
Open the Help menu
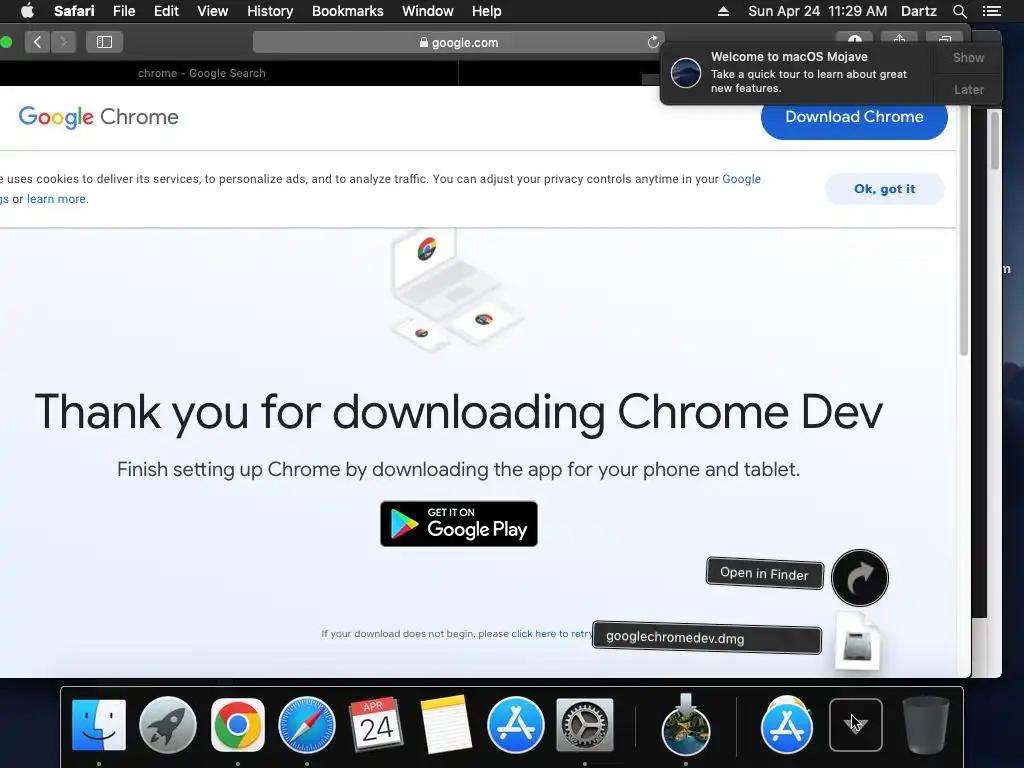coord(487,11)
